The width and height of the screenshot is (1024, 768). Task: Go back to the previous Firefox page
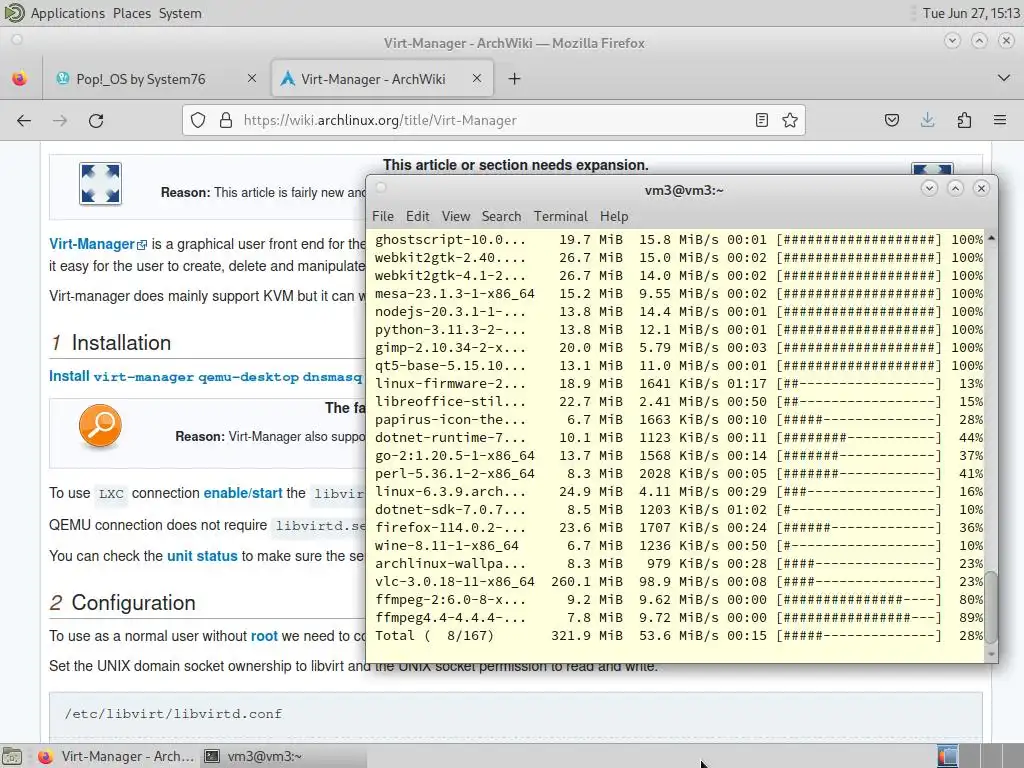(x=24, y=120)
